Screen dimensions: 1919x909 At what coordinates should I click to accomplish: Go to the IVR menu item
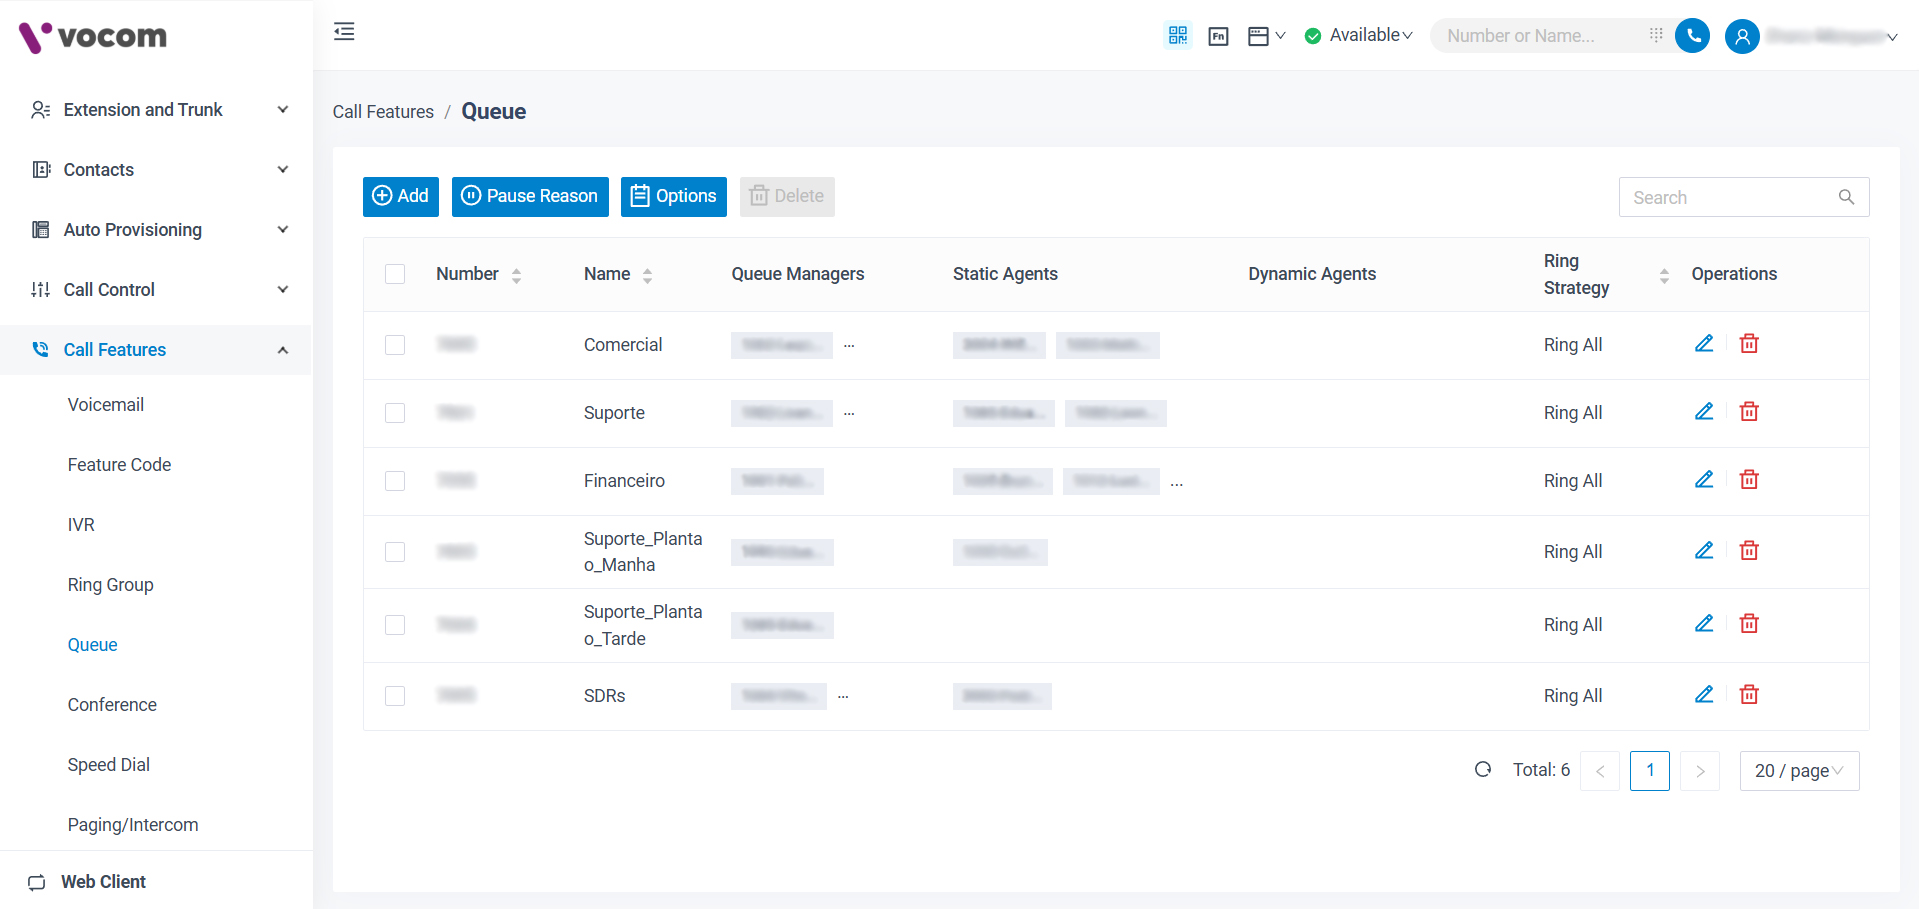81,525
